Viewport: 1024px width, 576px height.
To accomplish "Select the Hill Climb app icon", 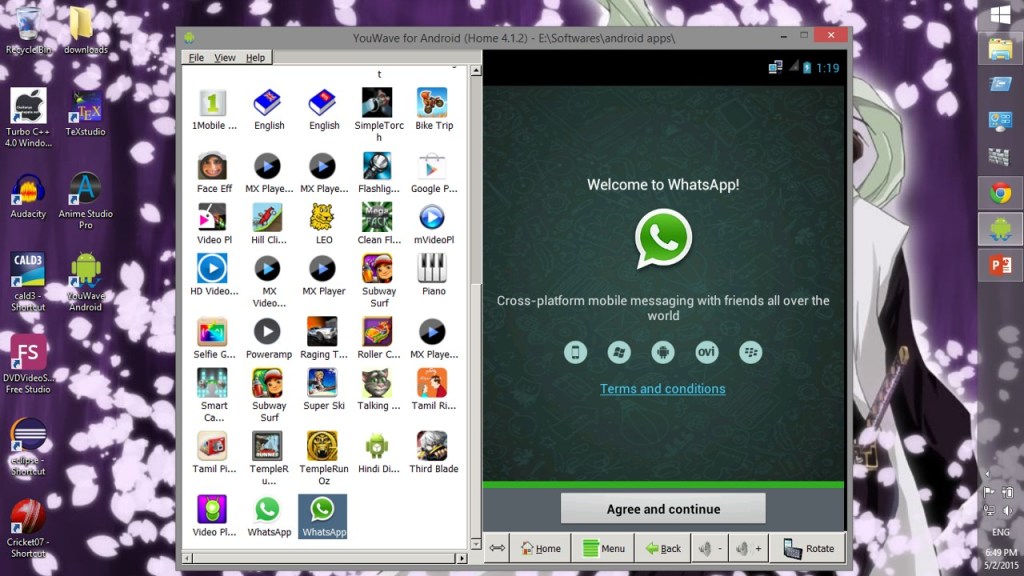I will pos(267,217).
